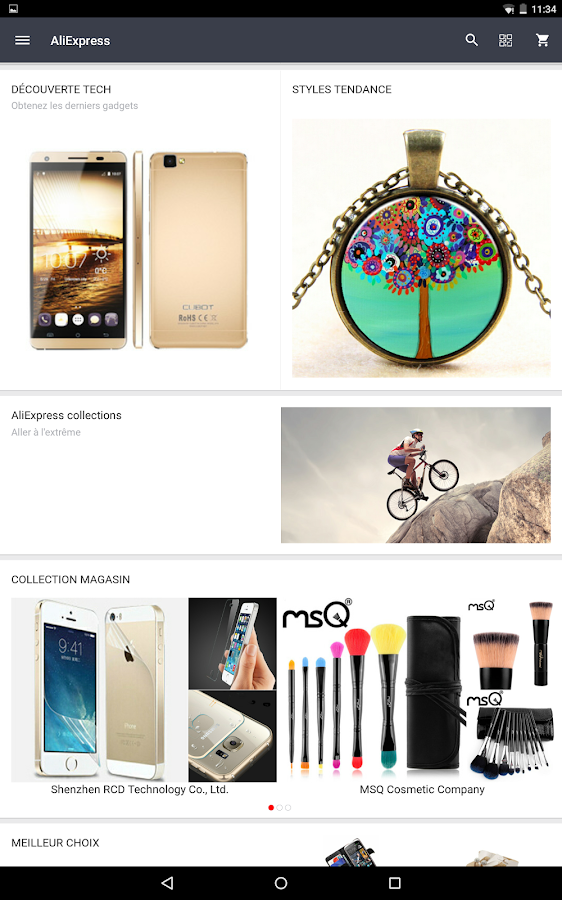Tap the tree pendant necklace image
The image size is (562, 900).
pos(421,248)
